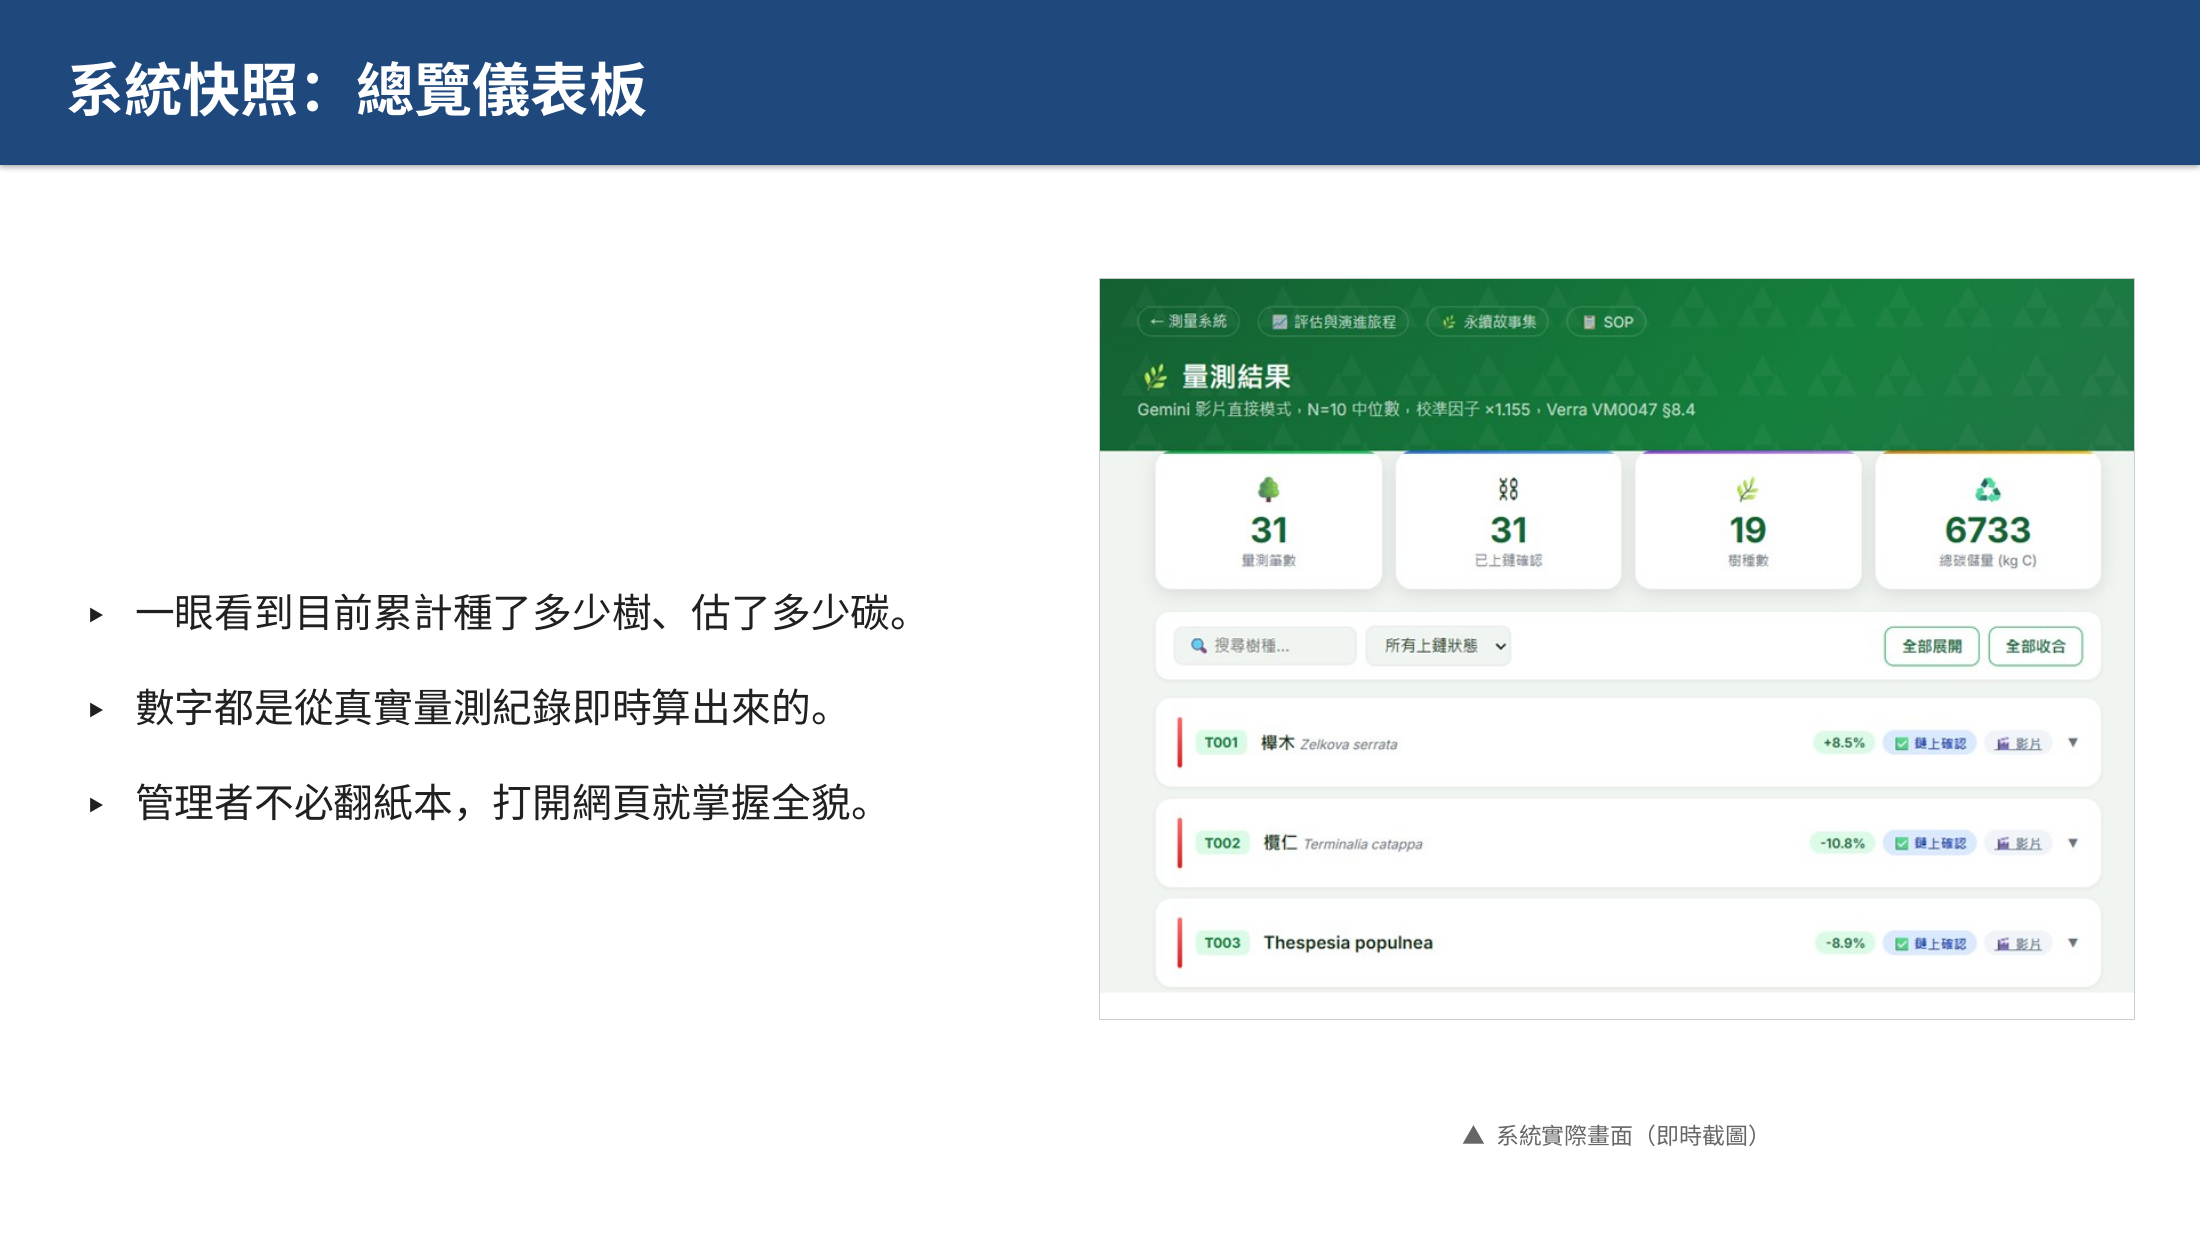Open the 評估與演進旅程 nav pill
Screen dimensions: 2200x1238
click(1333, 321)
